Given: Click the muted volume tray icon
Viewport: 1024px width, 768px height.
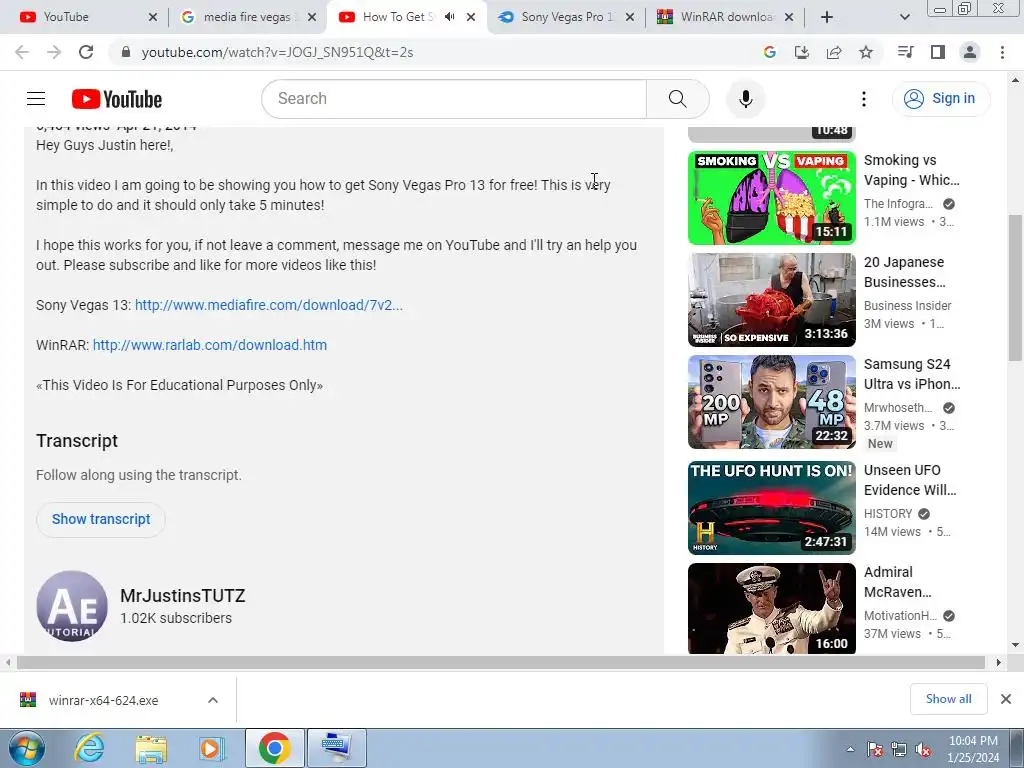Looking at the screenshot, I should 923,750.
